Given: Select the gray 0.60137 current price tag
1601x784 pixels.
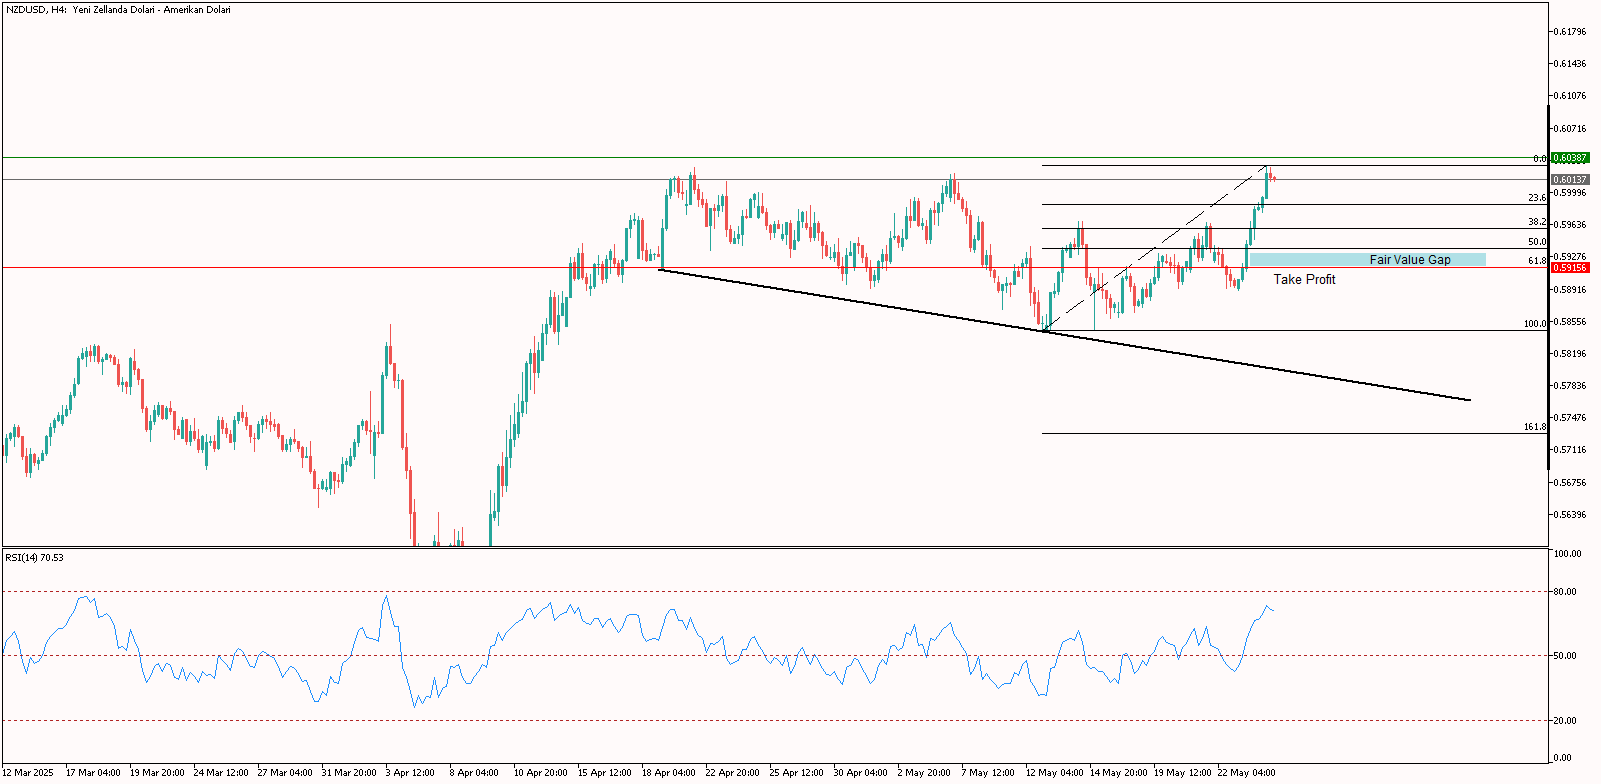Looking at the screenshot, I should click(1569, 180).
